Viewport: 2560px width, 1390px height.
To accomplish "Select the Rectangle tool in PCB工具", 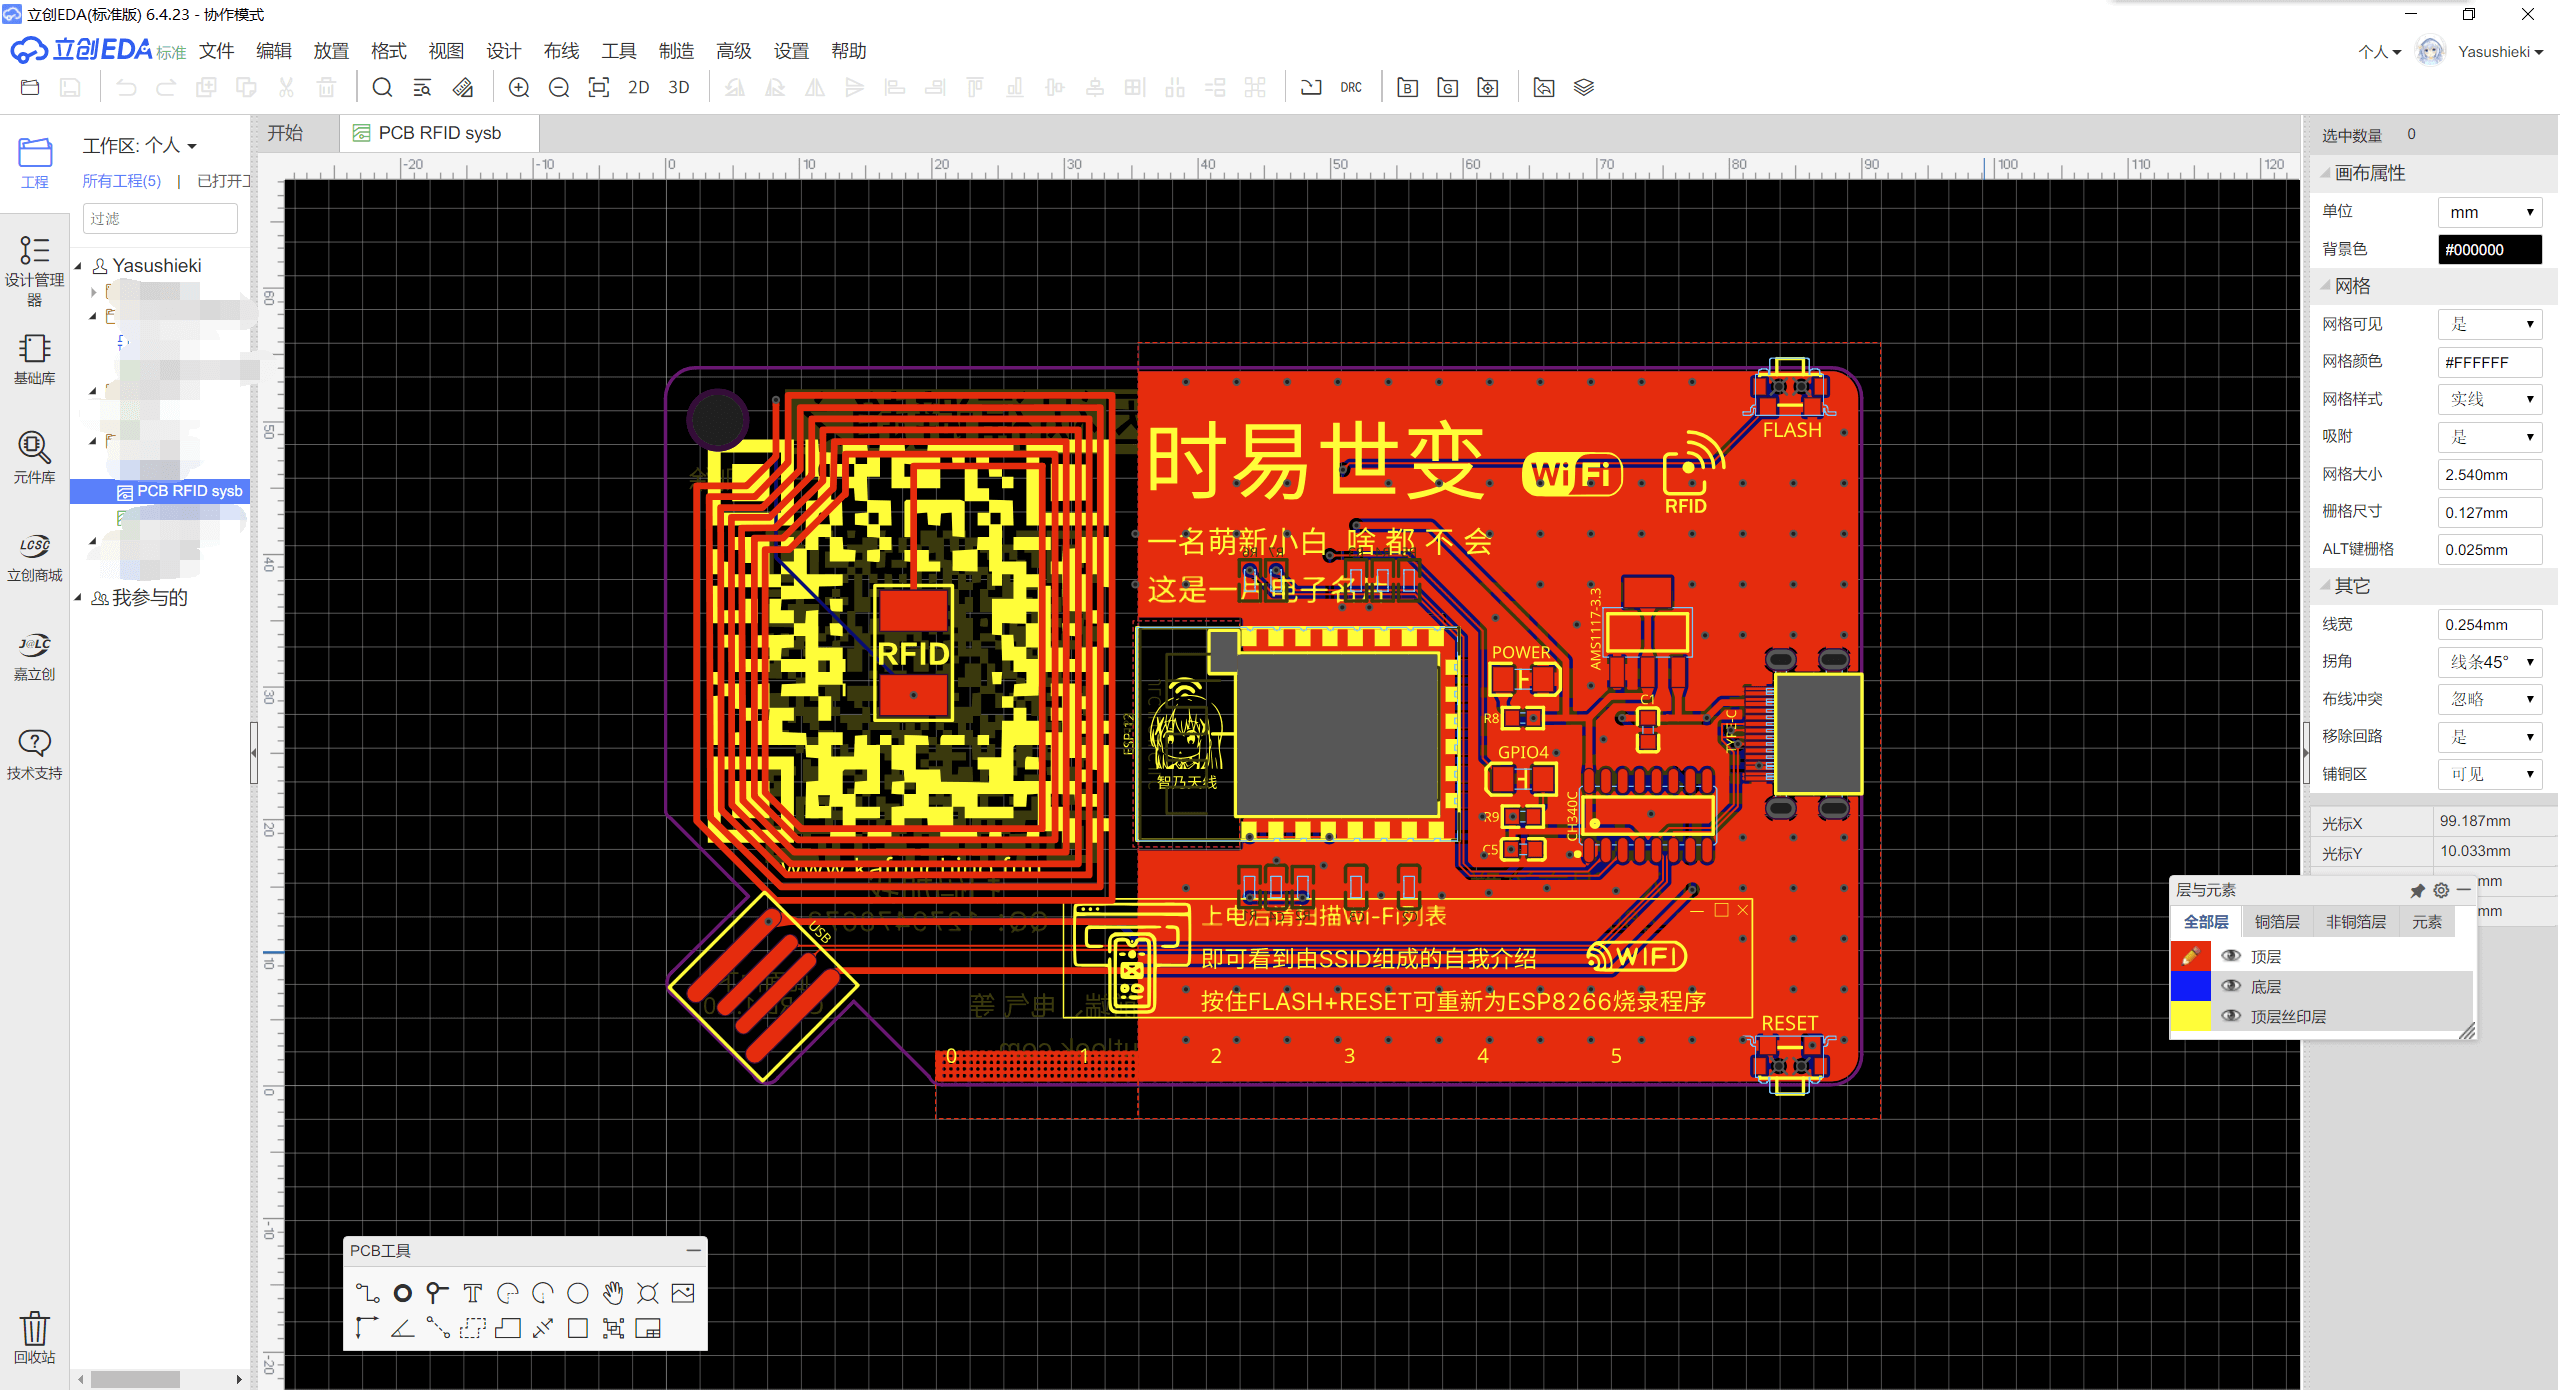I will [578, 1328].
